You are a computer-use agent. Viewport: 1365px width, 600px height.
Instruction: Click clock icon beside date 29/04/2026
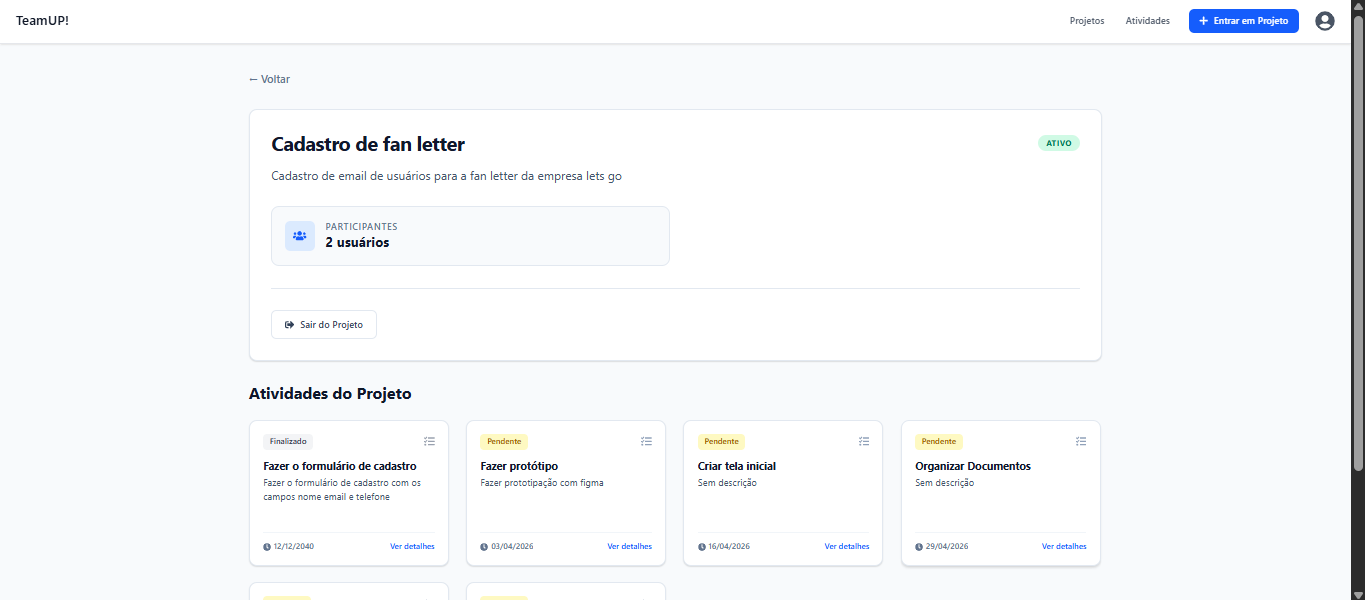pos(919,547)
